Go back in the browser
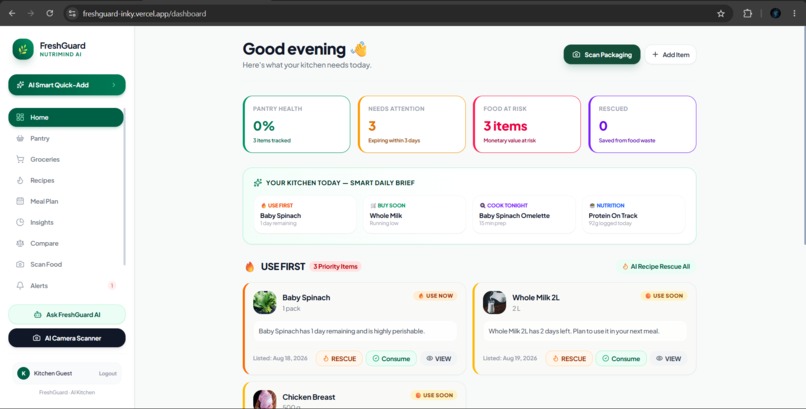 pos(12,13)
